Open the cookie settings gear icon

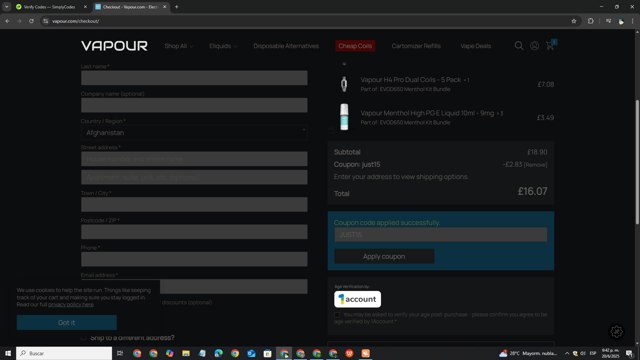pyautogui.click(x=616, y=331)
